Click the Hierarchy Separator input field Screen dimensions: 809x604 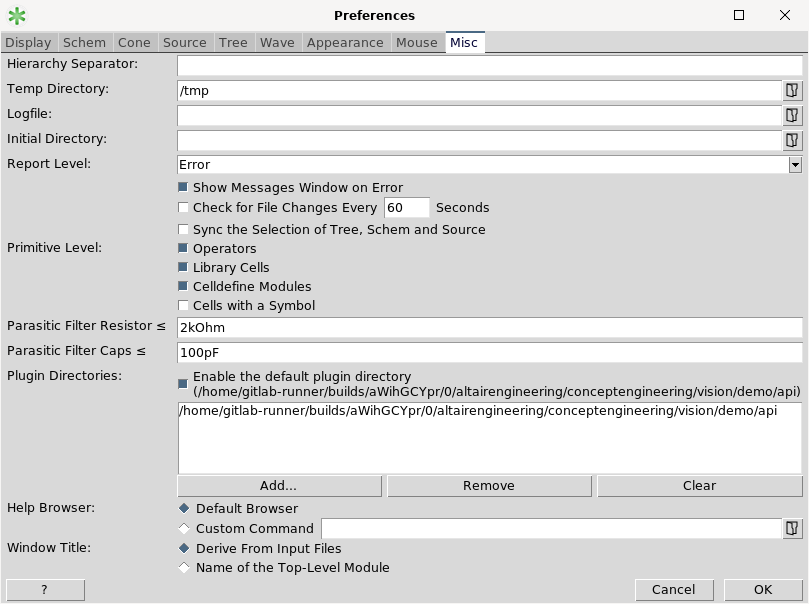[x=490, y=66]
